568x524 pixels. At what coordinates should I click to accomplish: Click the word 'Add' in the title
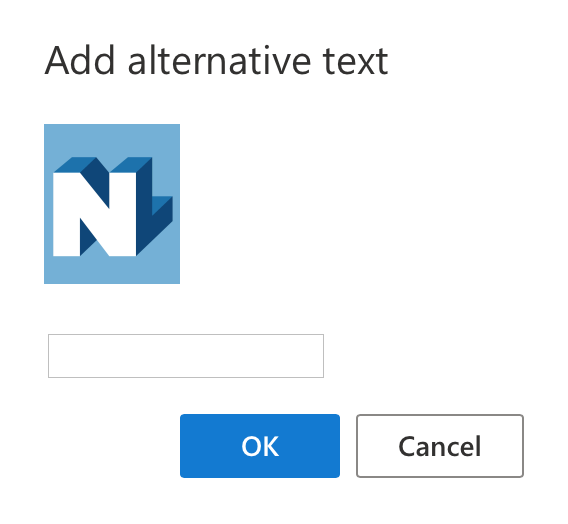[x=80, y=61]
